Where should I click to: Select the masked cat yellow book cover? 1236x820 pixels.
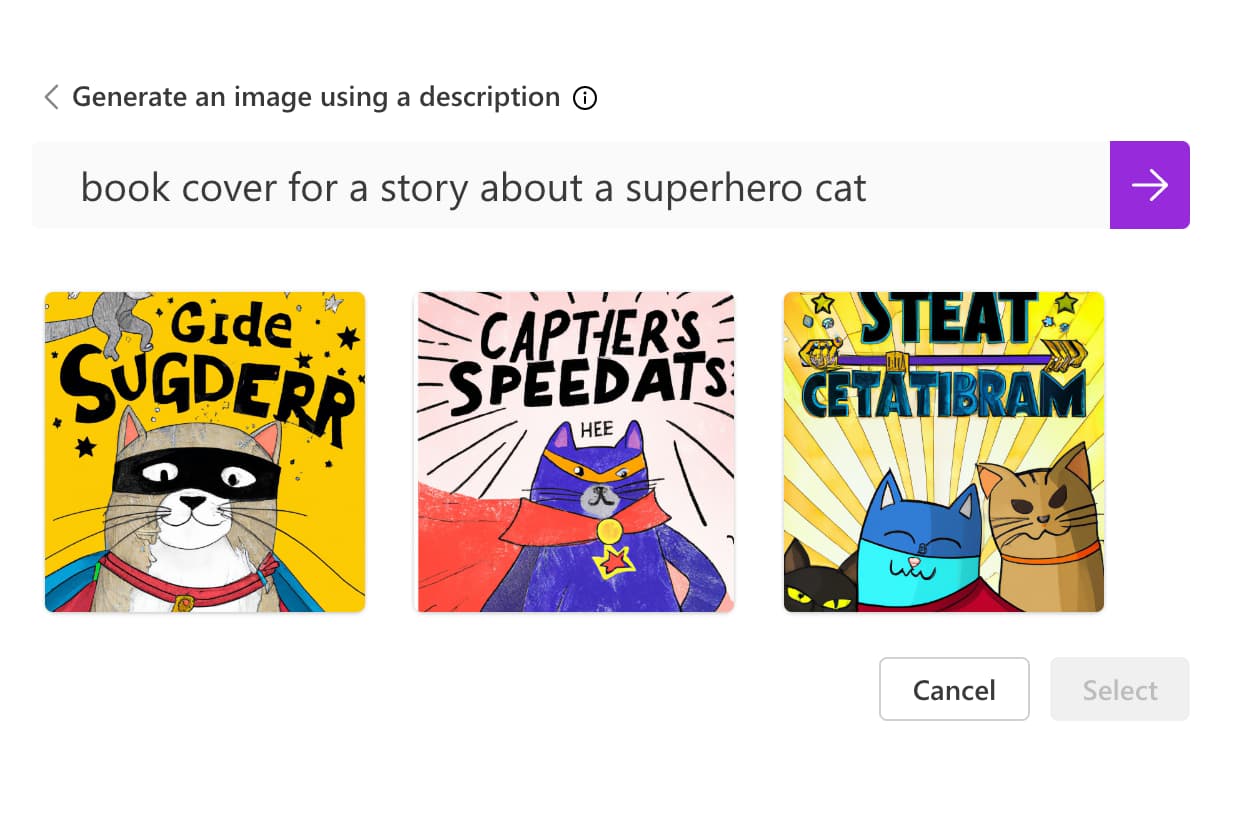205,452
